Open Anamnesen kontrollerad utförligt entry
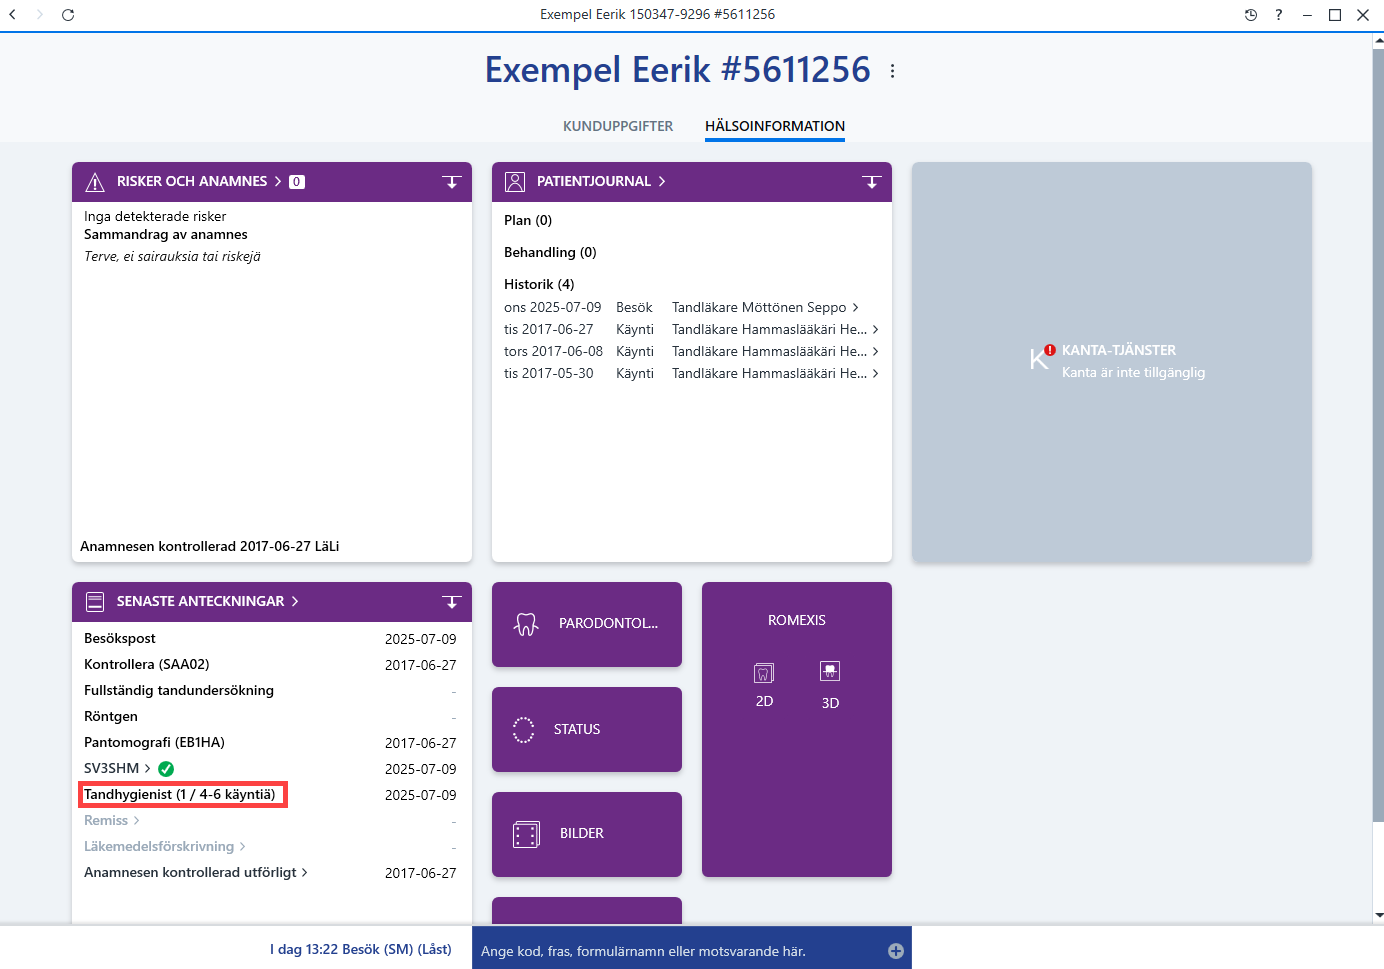Screen dimensions: 1384x969 (196, 872)
